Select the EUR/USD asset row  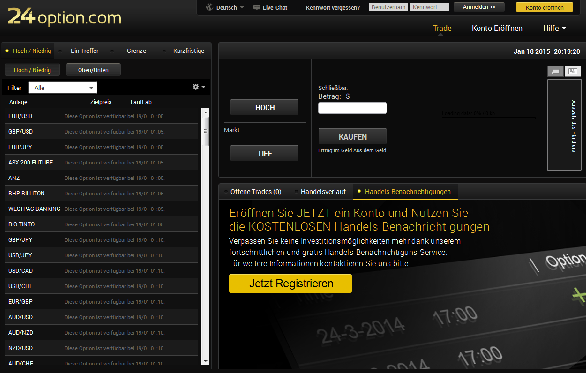(102, 116)
